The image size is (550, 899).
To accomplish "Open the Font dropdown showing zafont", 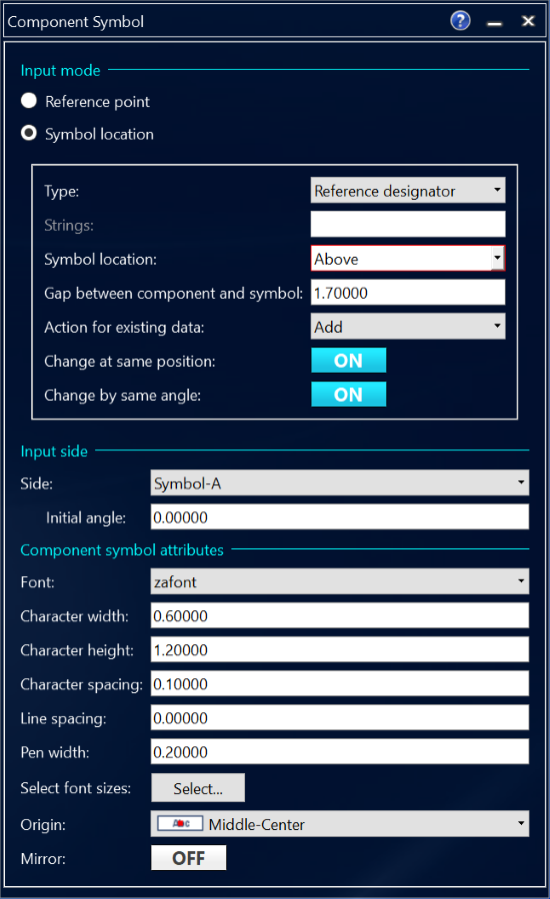I will [x=340, y=581].
